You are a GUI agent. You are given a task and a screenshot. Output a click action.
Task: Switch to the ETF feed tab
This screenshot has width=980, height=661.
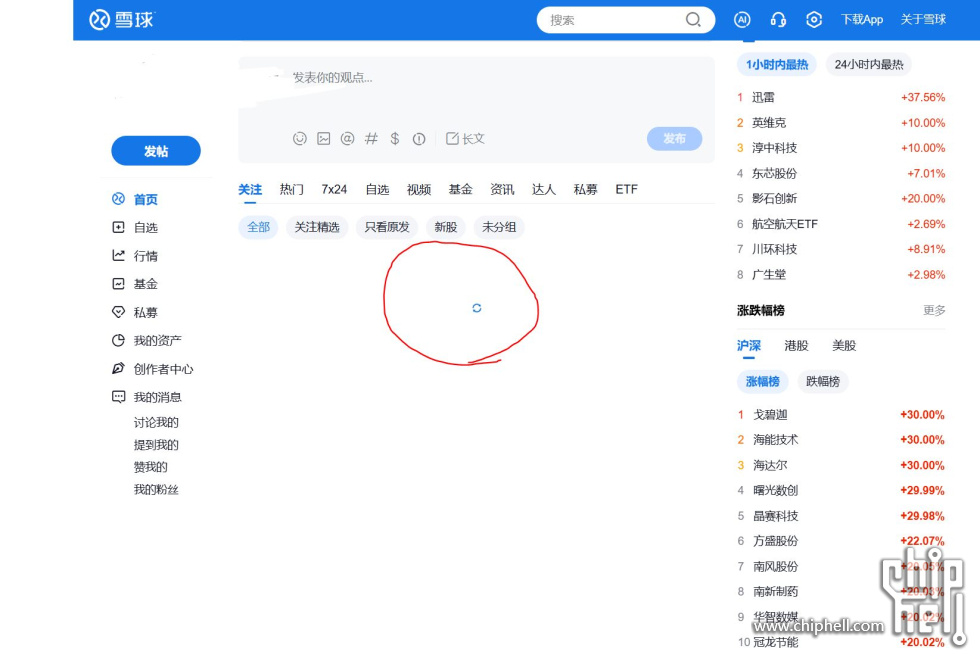point(626,189)
